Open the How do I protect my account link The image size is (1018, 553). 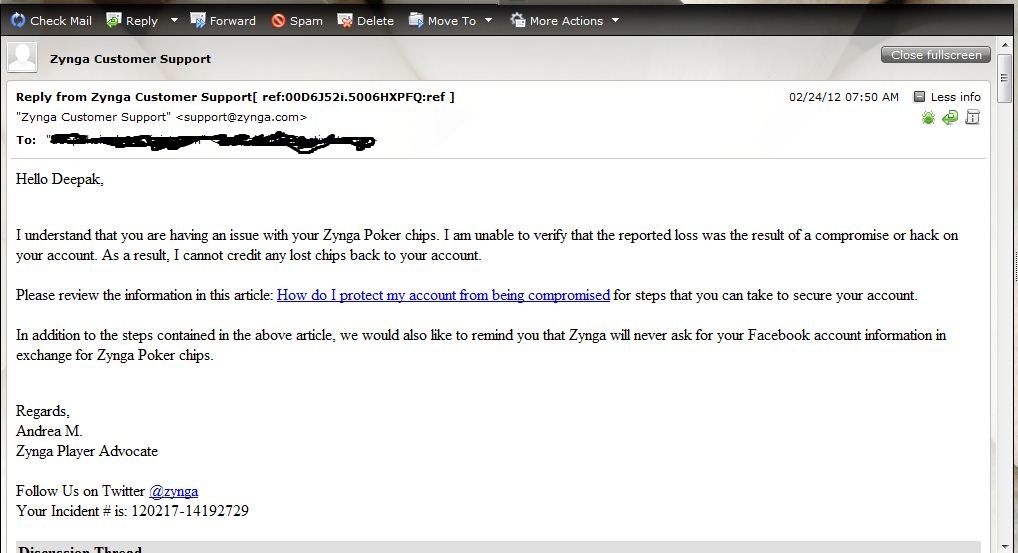(443, 295)
